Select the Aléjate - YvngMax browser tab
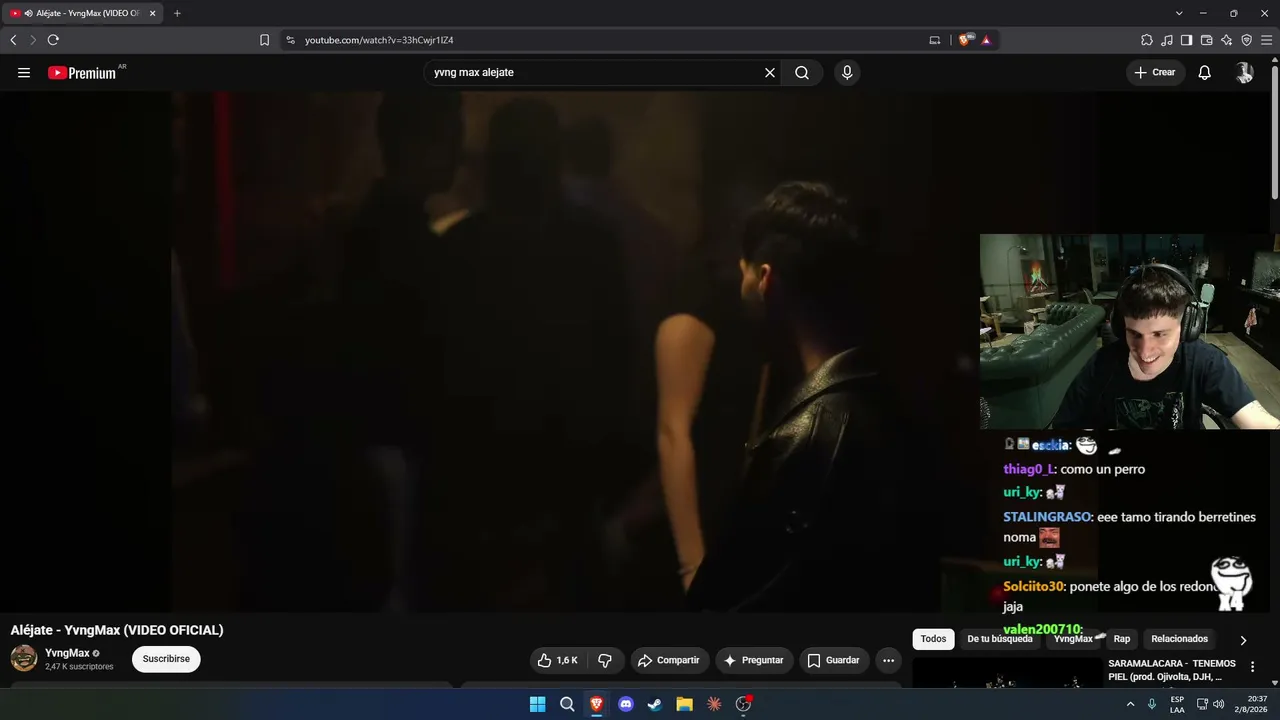The image size is (1280, 720). (x=84, y=13)
